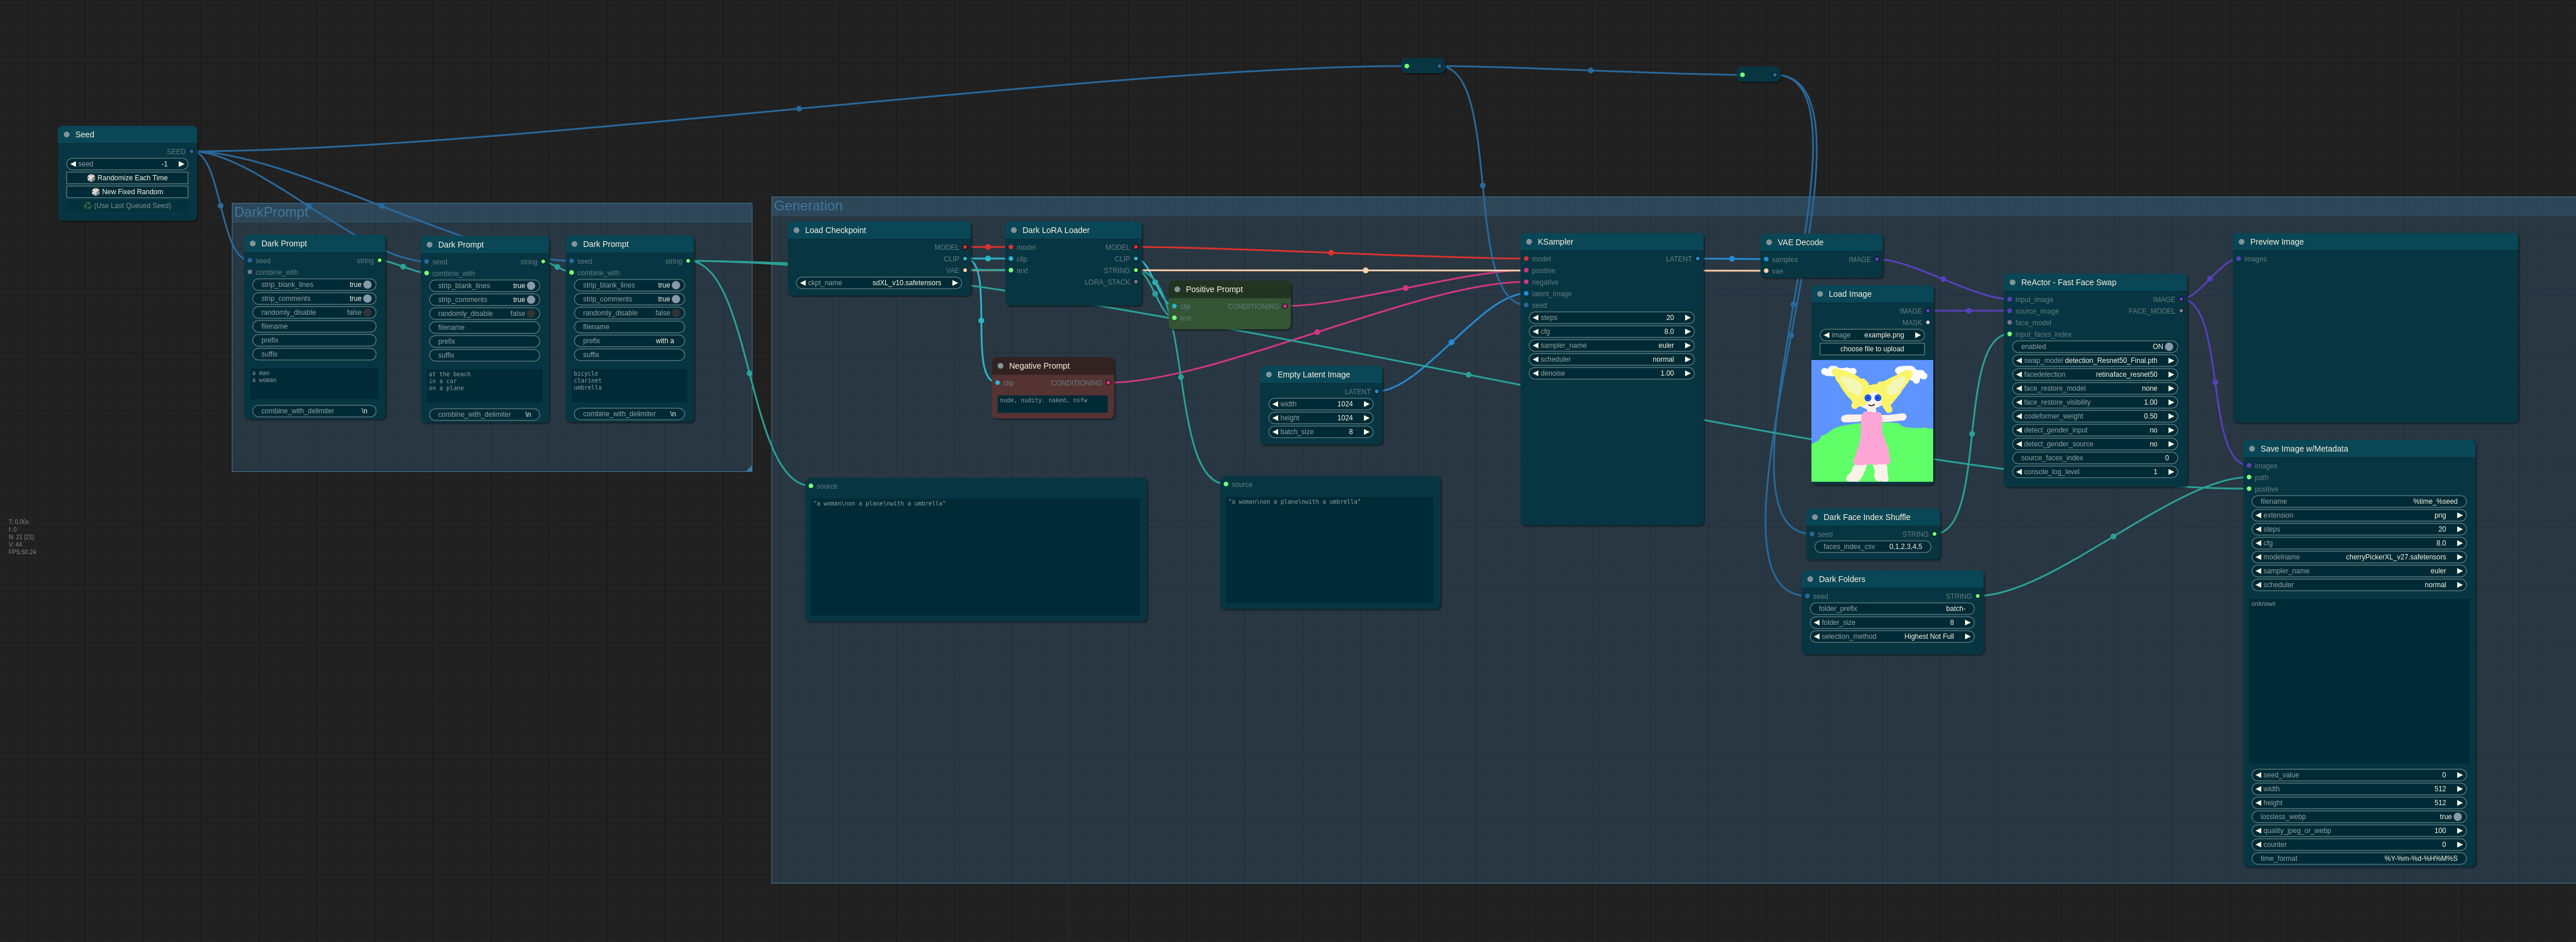Click 'choose file to upload' in Load Image
Viewport: 2576px width, 942px height.
pos(1871,349)
